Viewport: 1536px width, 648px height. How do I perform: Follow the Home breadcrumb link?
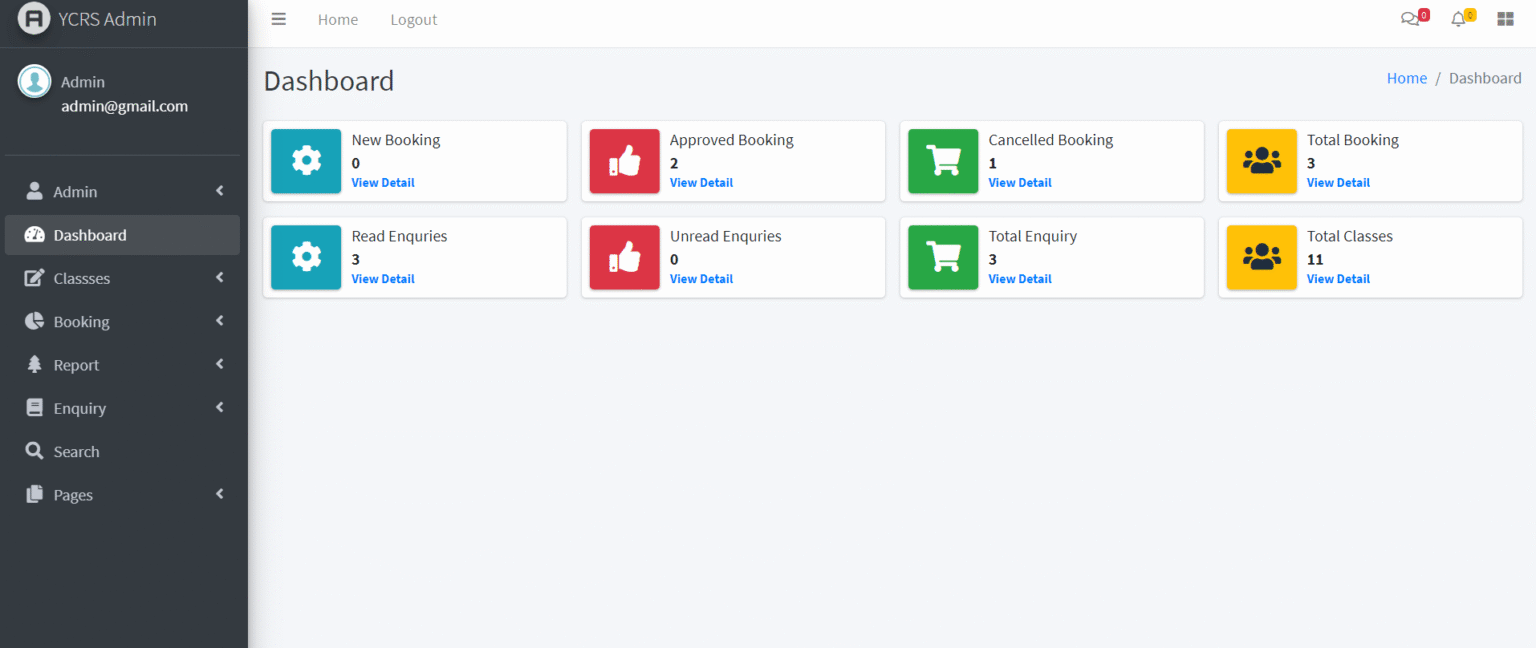[x=1406, y=78]
